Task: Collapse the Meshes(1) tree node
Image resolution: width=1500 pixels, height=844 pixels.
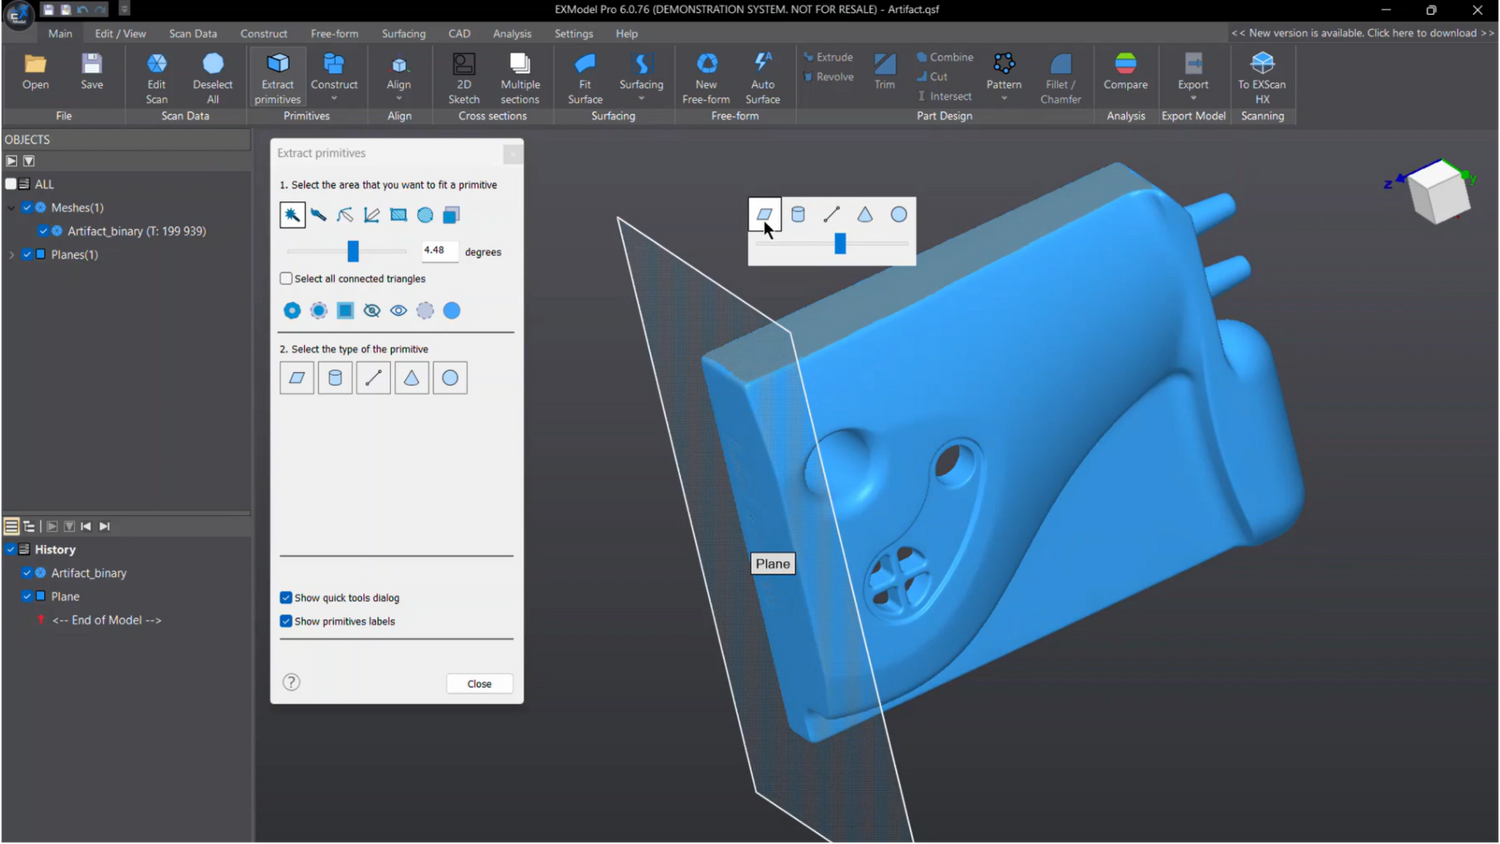Action: pos(12,208)
